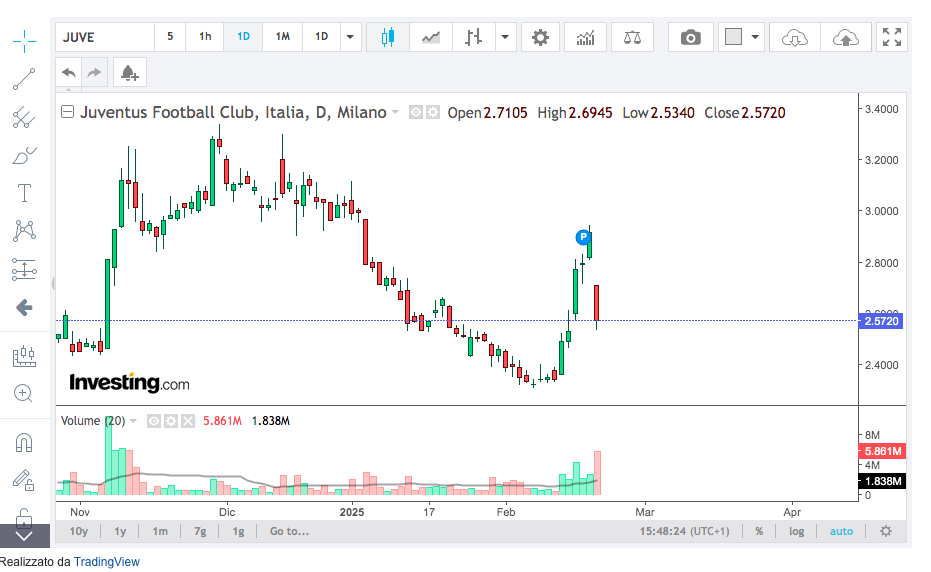Screen dimensions: 931x572
Task: Set range to 1g
Action: [238, 531]
